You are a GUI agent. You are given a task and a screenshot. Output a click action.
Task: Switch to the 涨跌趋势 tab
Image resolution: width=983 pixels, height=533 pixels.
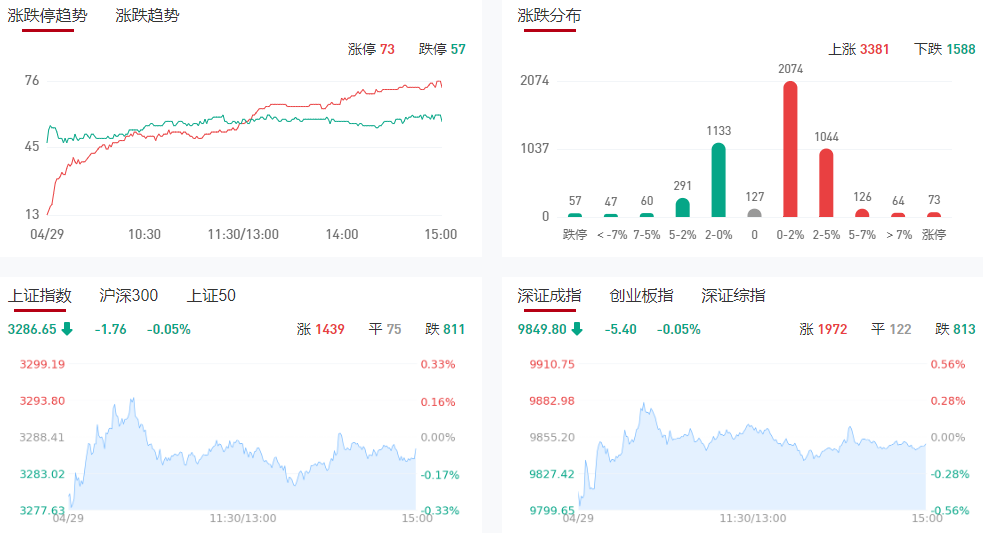pyautogui.click(x=147, y=16)
